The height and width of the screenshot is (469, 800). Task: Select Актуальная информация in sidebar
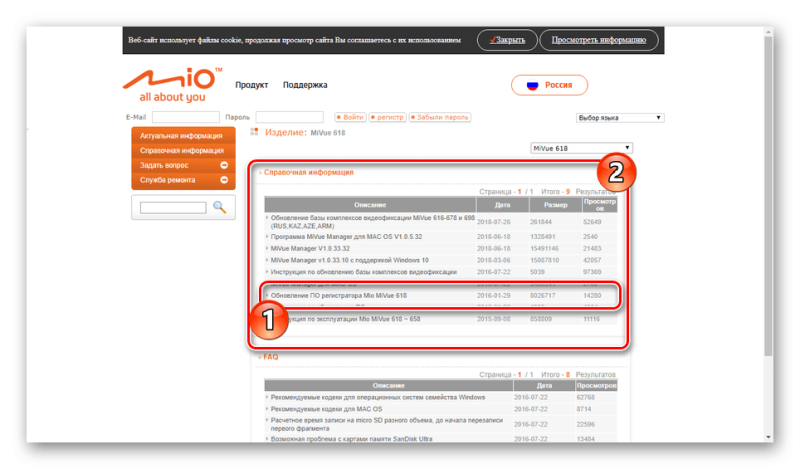(x=183, y=136)
